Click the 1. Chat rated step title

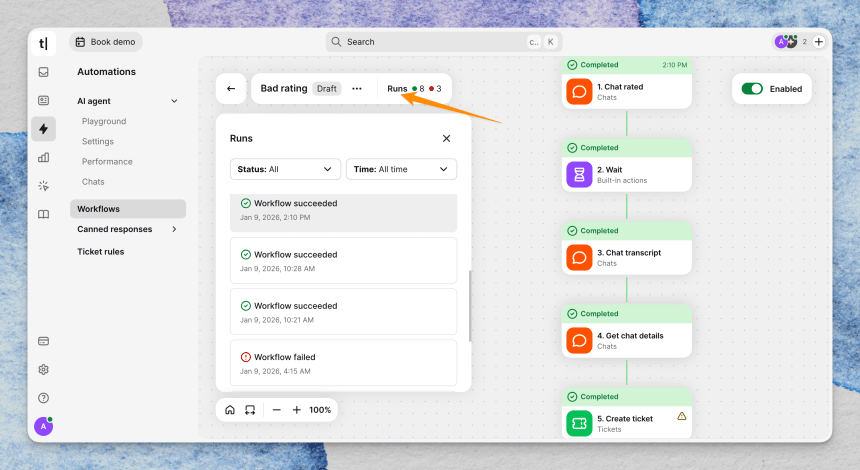click(620, 87)
